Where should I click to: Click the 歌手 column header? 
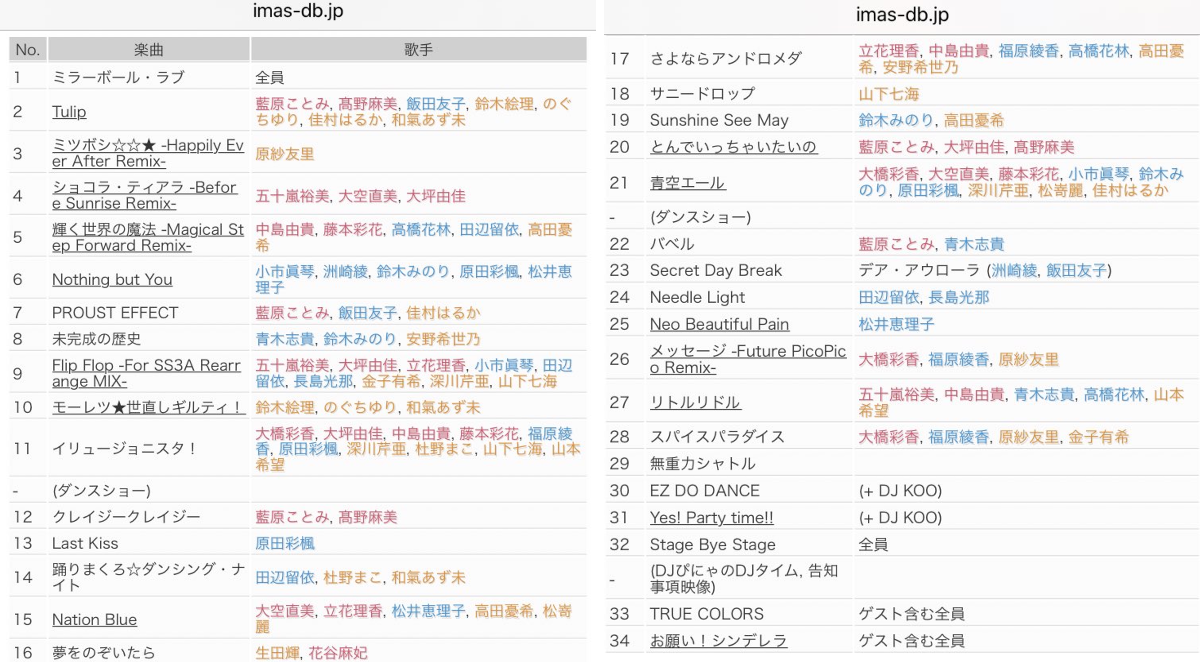tap(418, 50)
